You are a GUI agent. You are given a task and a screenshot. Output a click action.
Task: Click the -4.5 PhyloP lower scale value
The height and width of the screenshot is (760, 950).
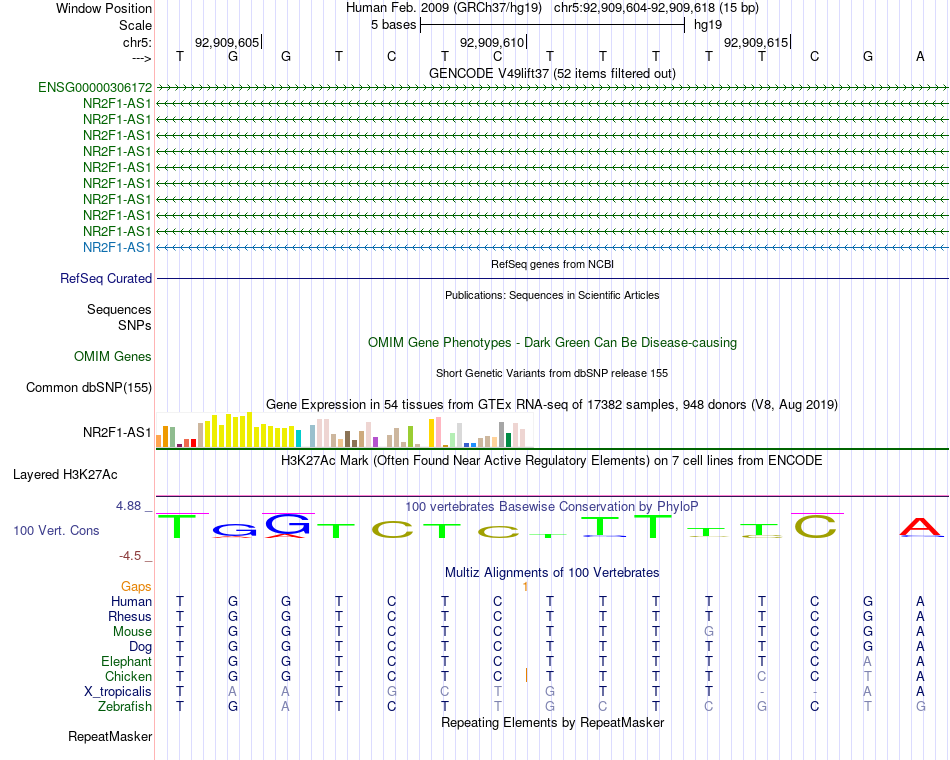(x=130, y=556)
